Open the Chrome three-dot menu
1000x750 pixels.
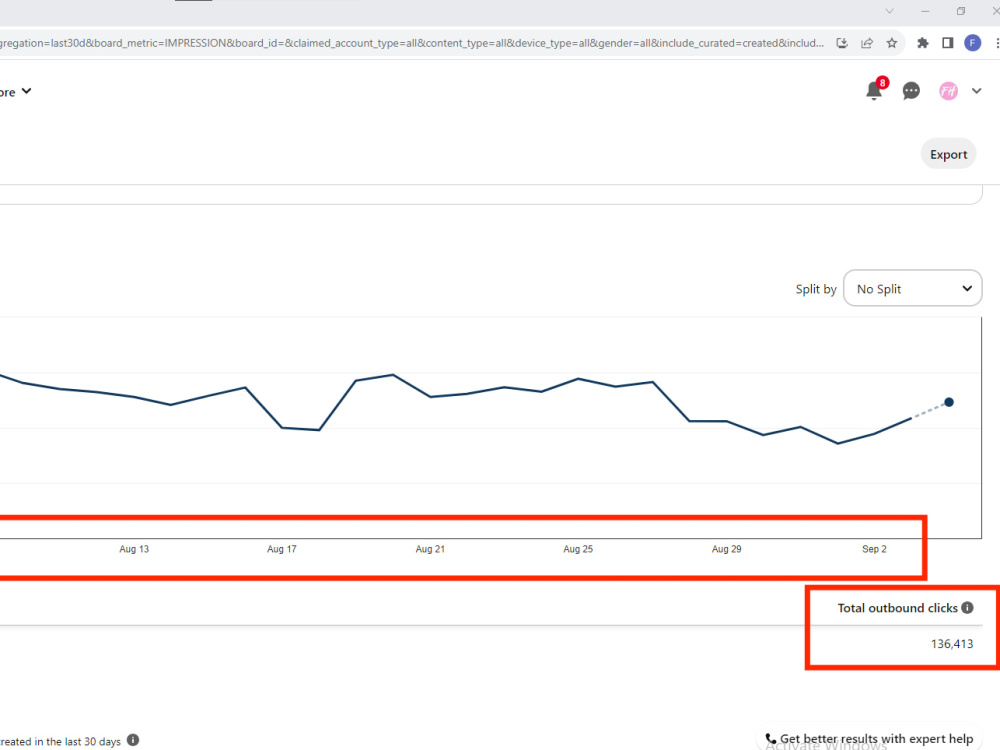pos(996,43)
